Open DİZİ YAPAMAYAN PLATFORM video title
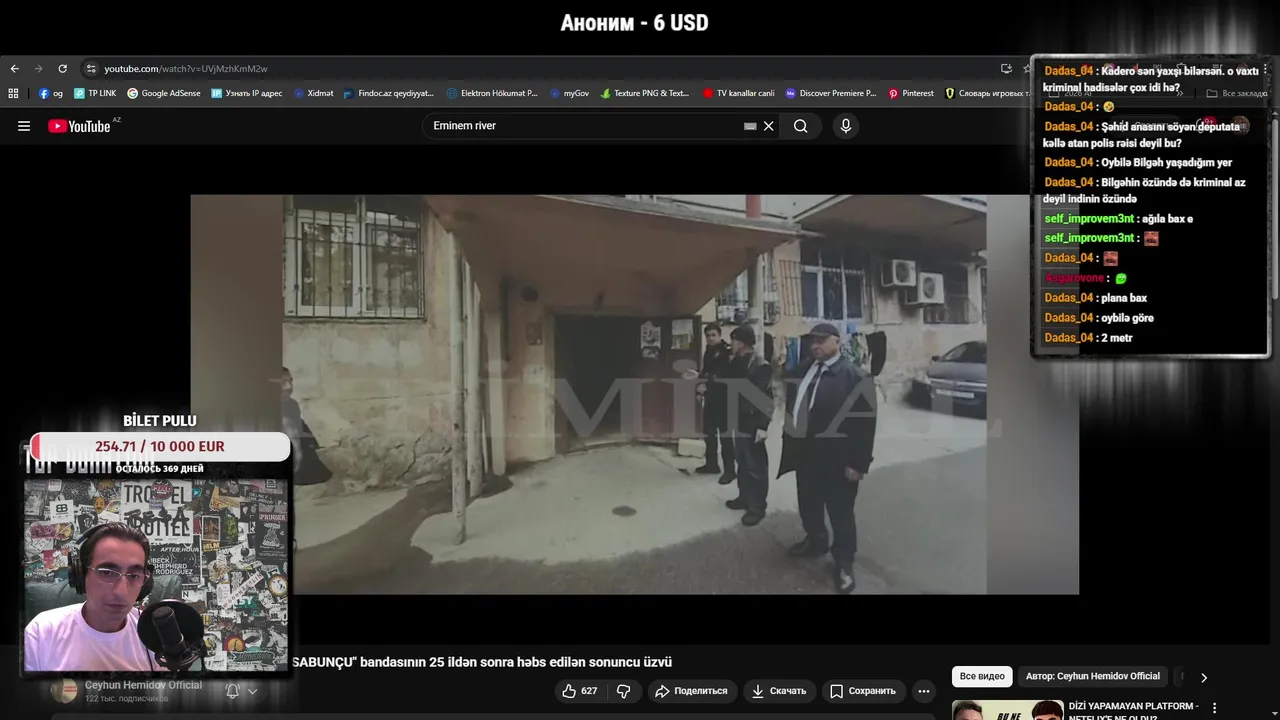Viewport: 1280px width, 720px height. pos(1133,710)
